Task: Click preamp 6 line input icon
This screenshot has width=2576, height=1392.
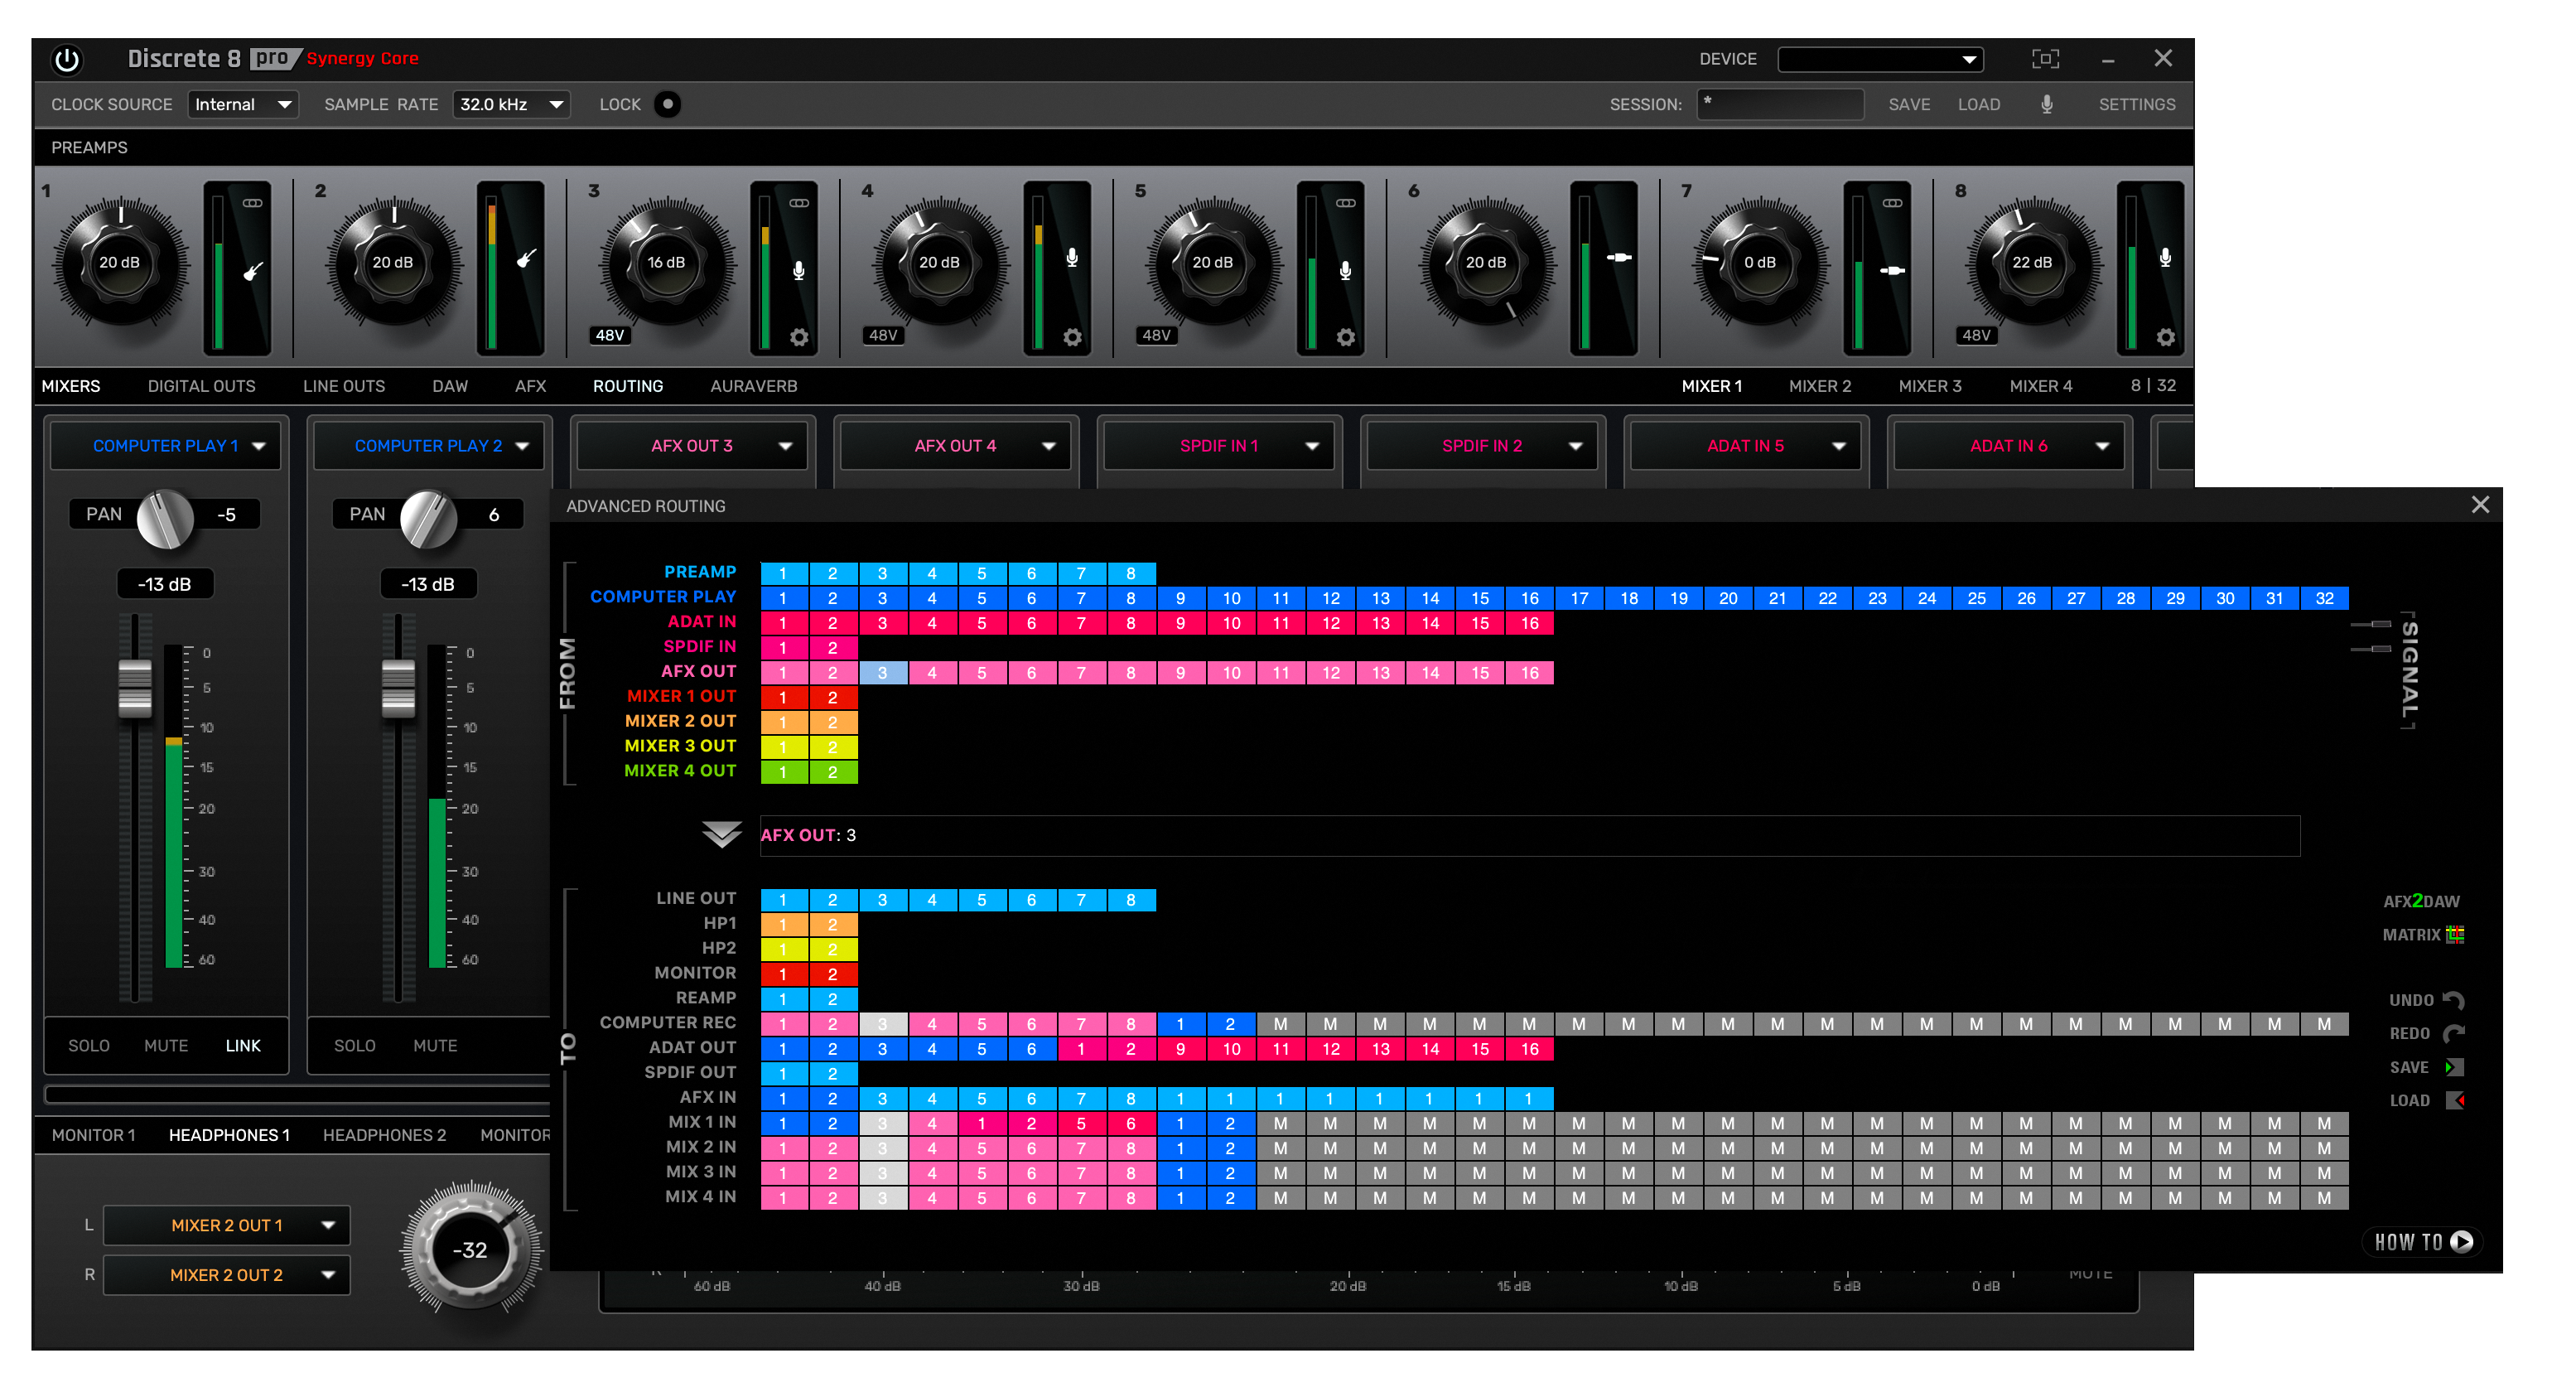Action: [x=1619, y=258]
